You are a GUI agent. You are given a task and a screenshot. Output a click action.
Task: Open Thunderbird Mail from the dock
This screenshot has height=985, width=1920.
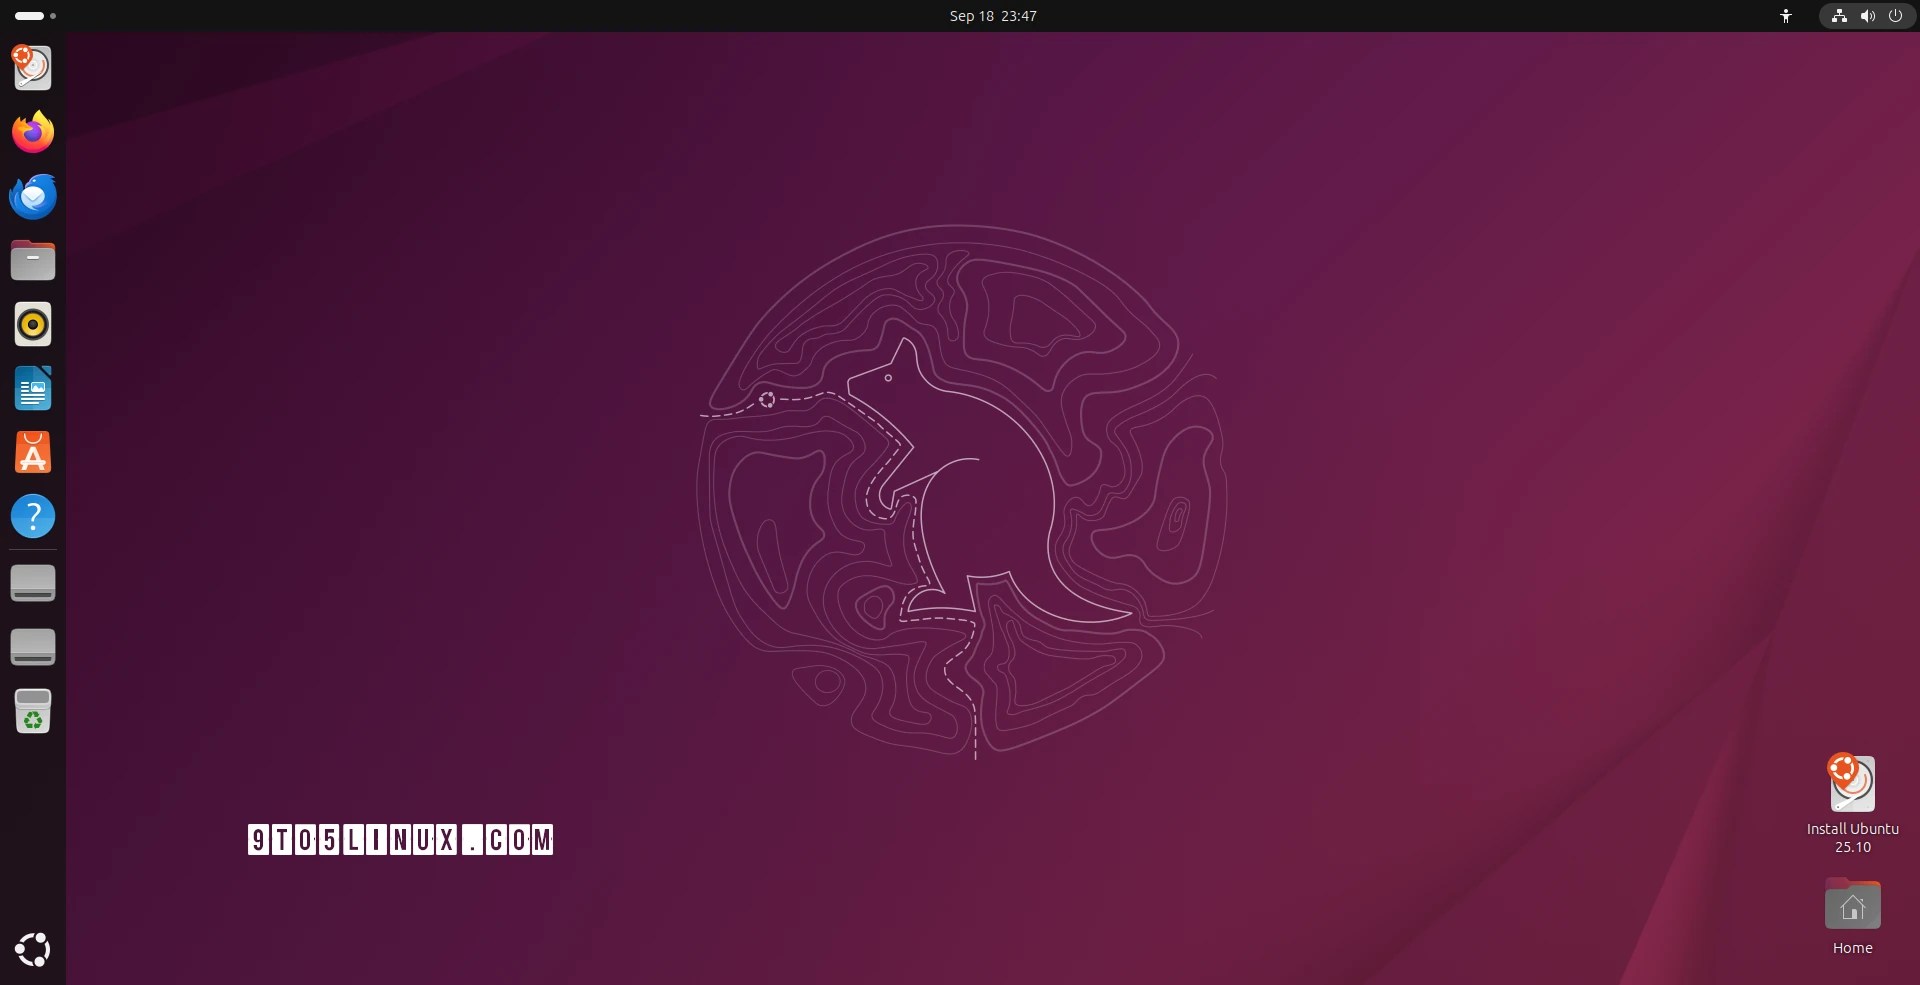tap(33, 196)
